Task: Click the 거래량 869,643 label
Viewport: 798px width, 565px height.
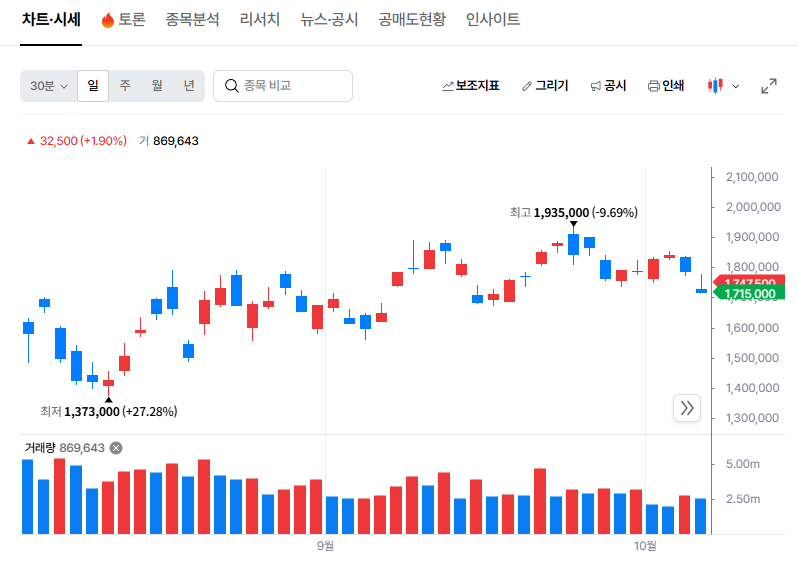Action: 65,448
